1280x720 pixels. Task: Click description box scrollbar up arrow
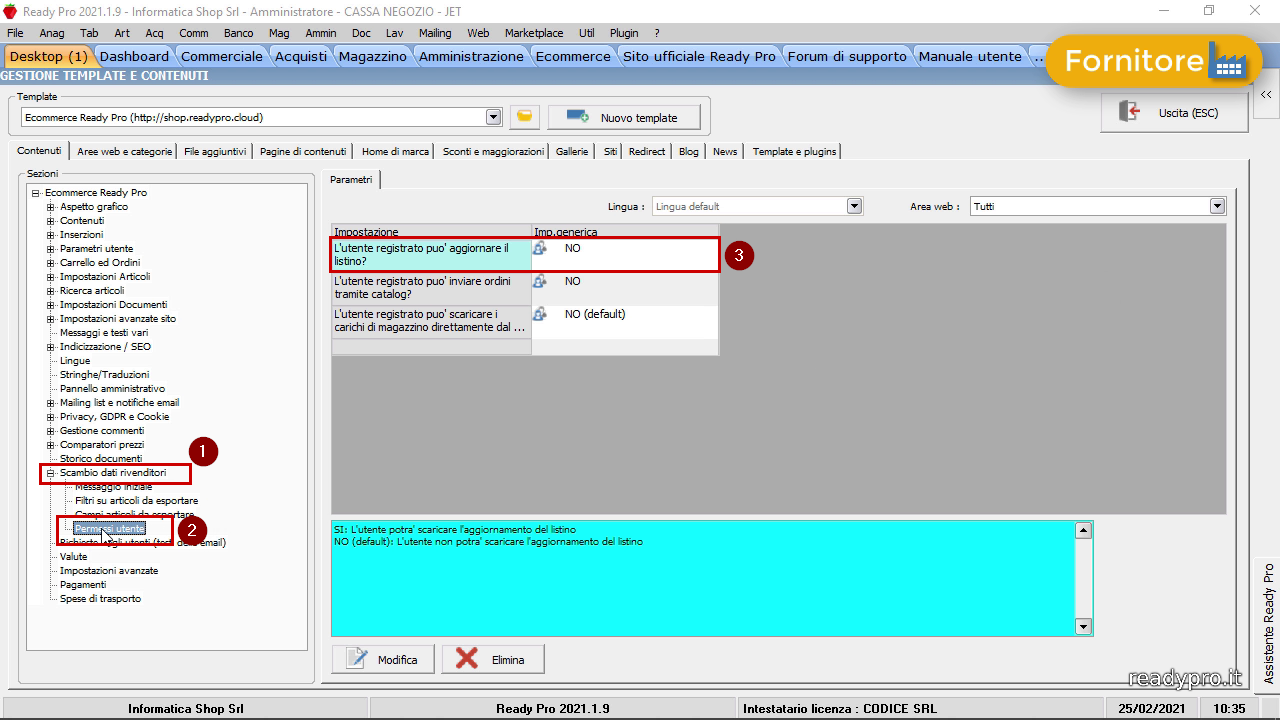pos(1082,530)
